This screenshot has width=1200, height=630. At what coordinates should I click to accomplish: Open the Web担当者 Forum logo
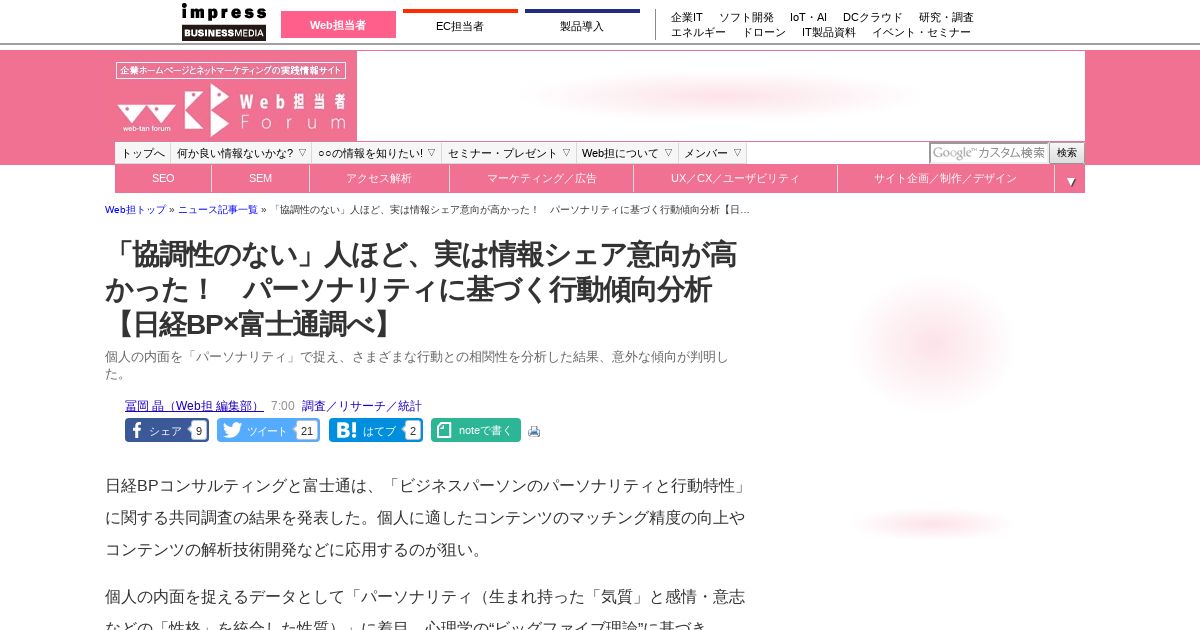(x=232, y=110)
